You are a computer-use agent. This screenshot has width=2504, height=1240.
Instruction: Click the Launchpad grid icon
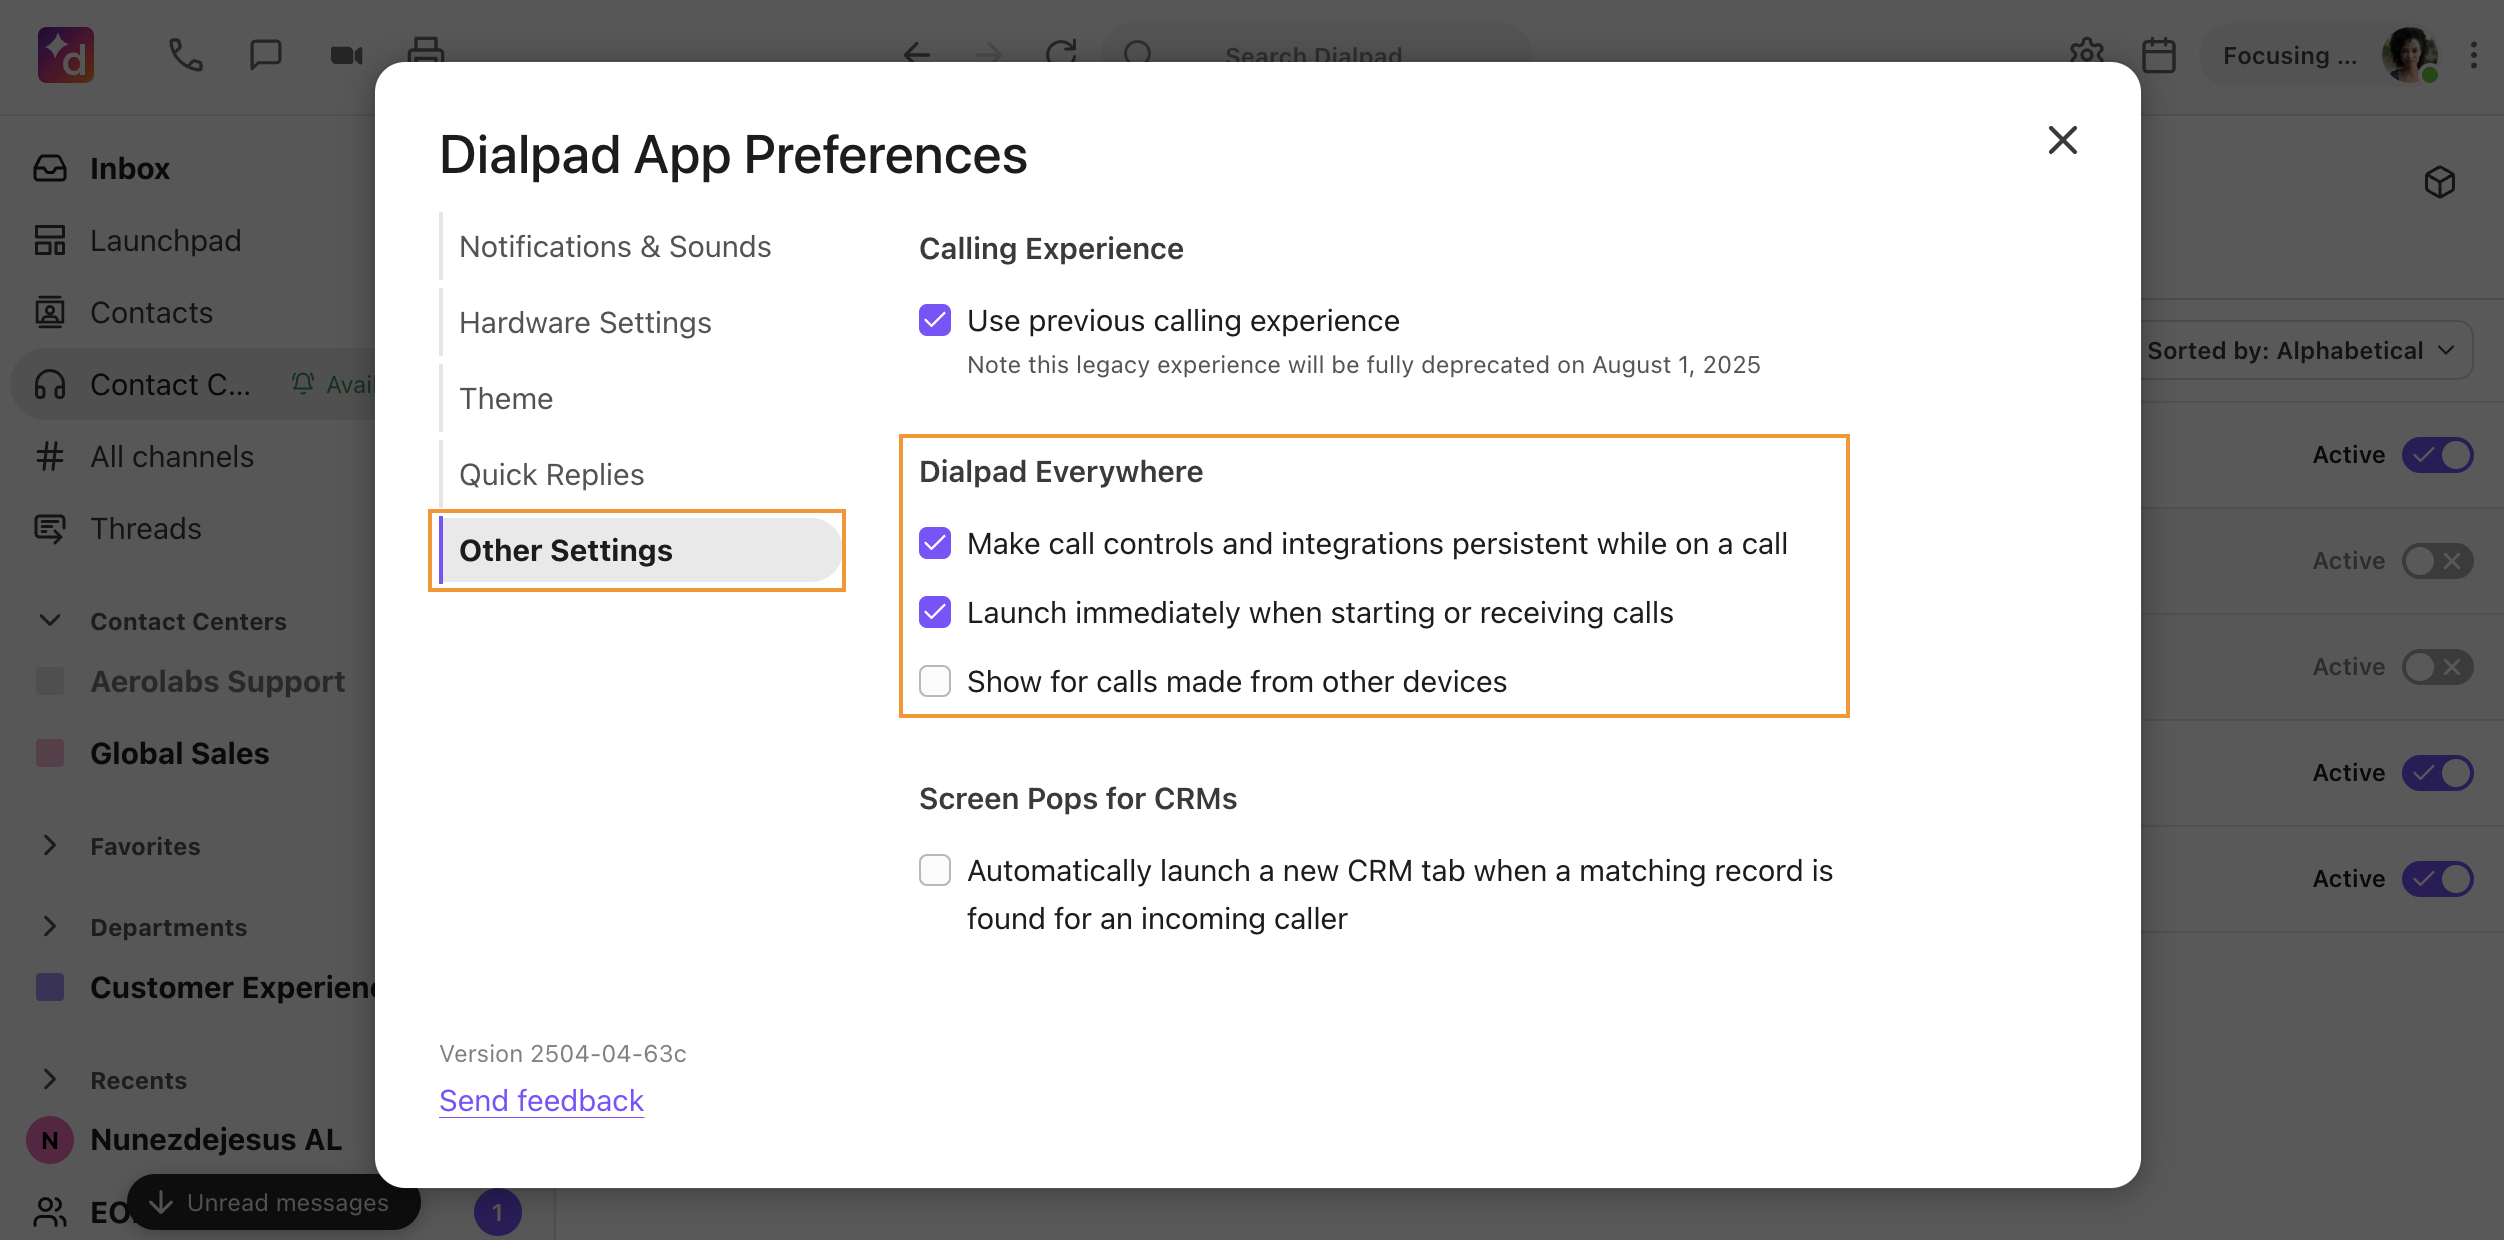(x=50, y=240)
